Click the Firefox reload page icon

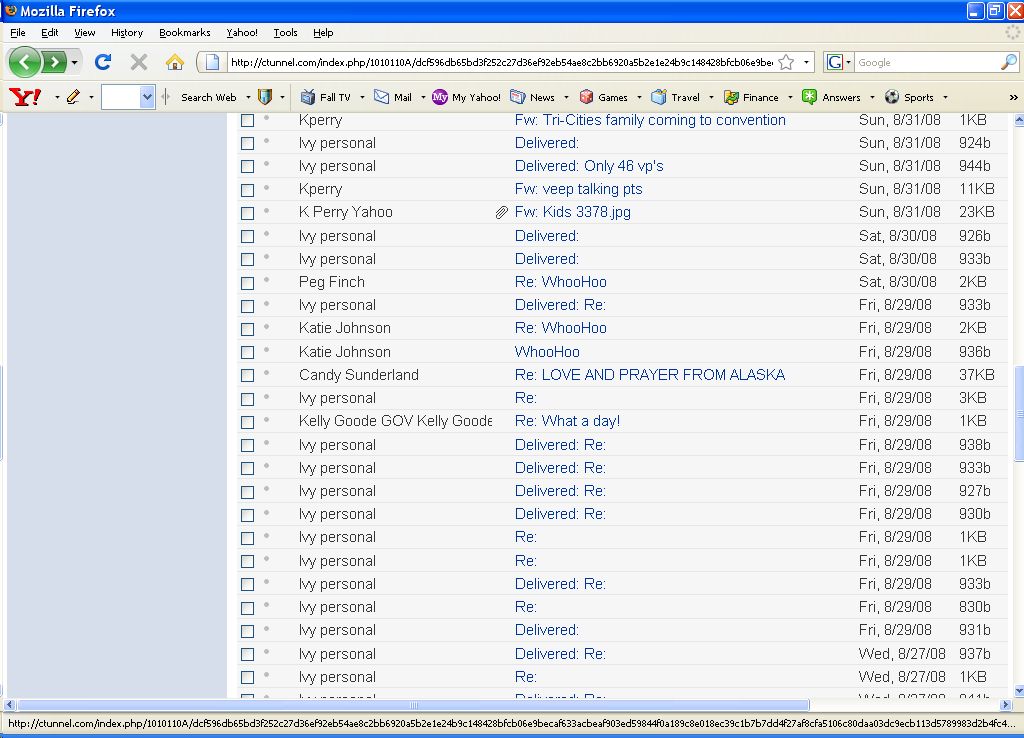tap(102, 62)
